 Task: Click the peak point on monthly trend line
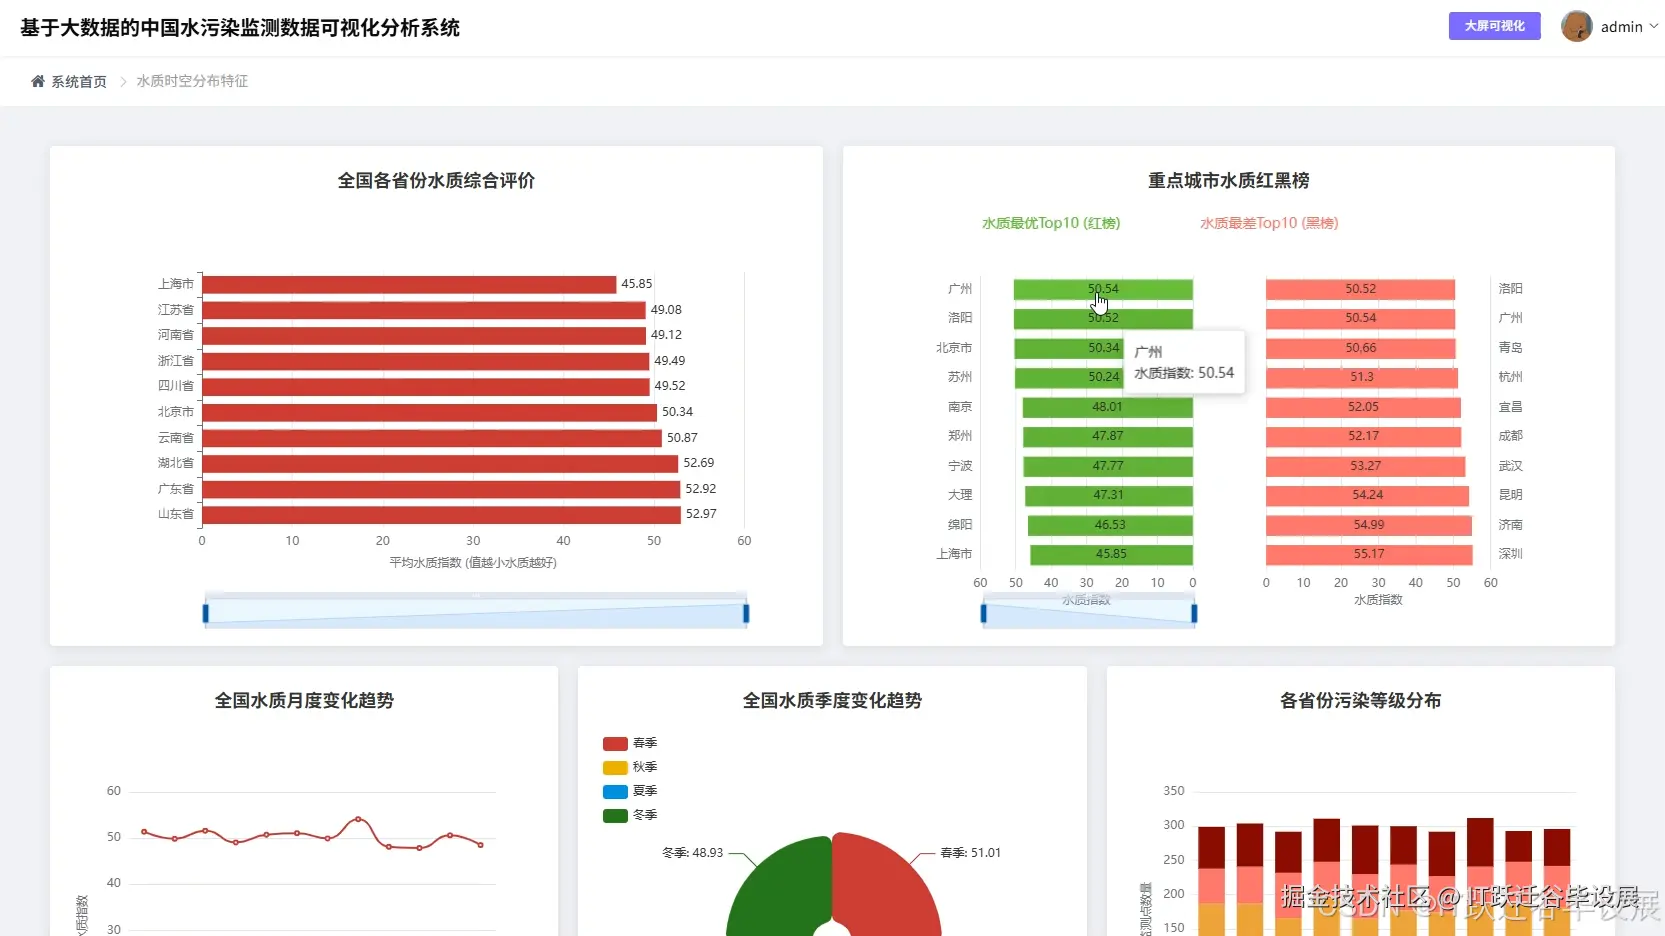point(358,819)
